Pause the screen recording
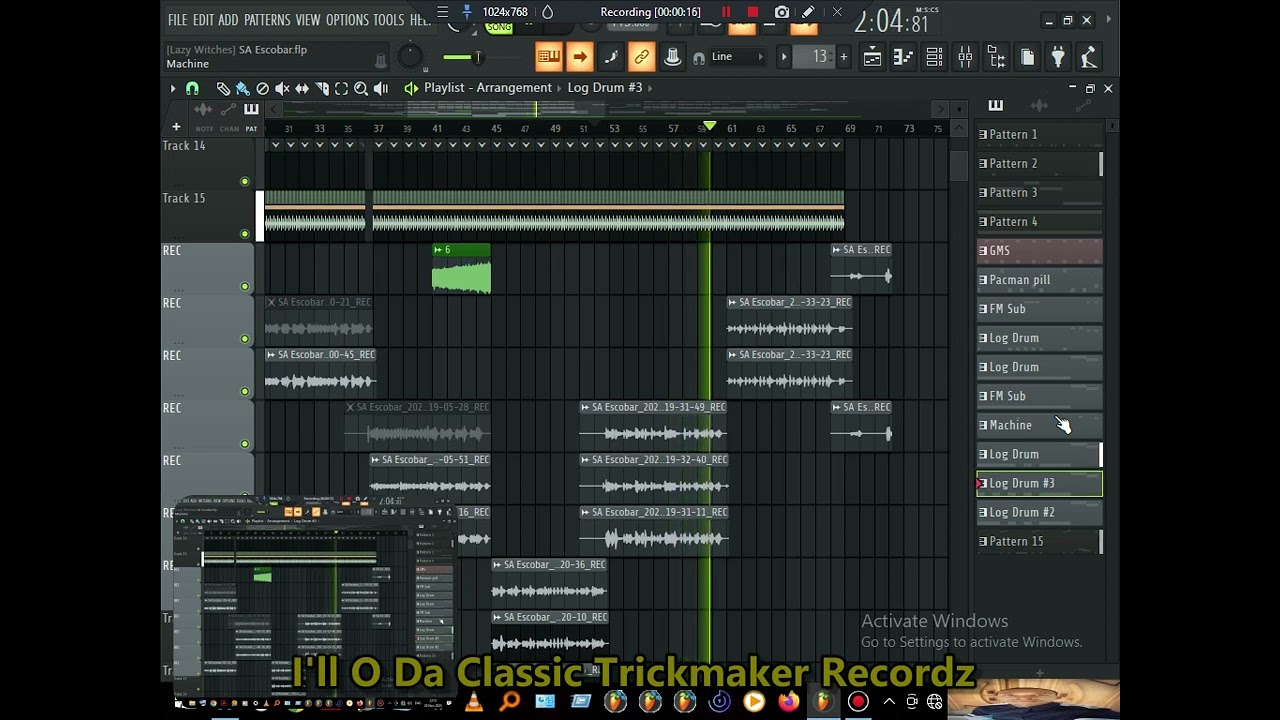Screen dimensions: 1280x720 coord(726,12)
